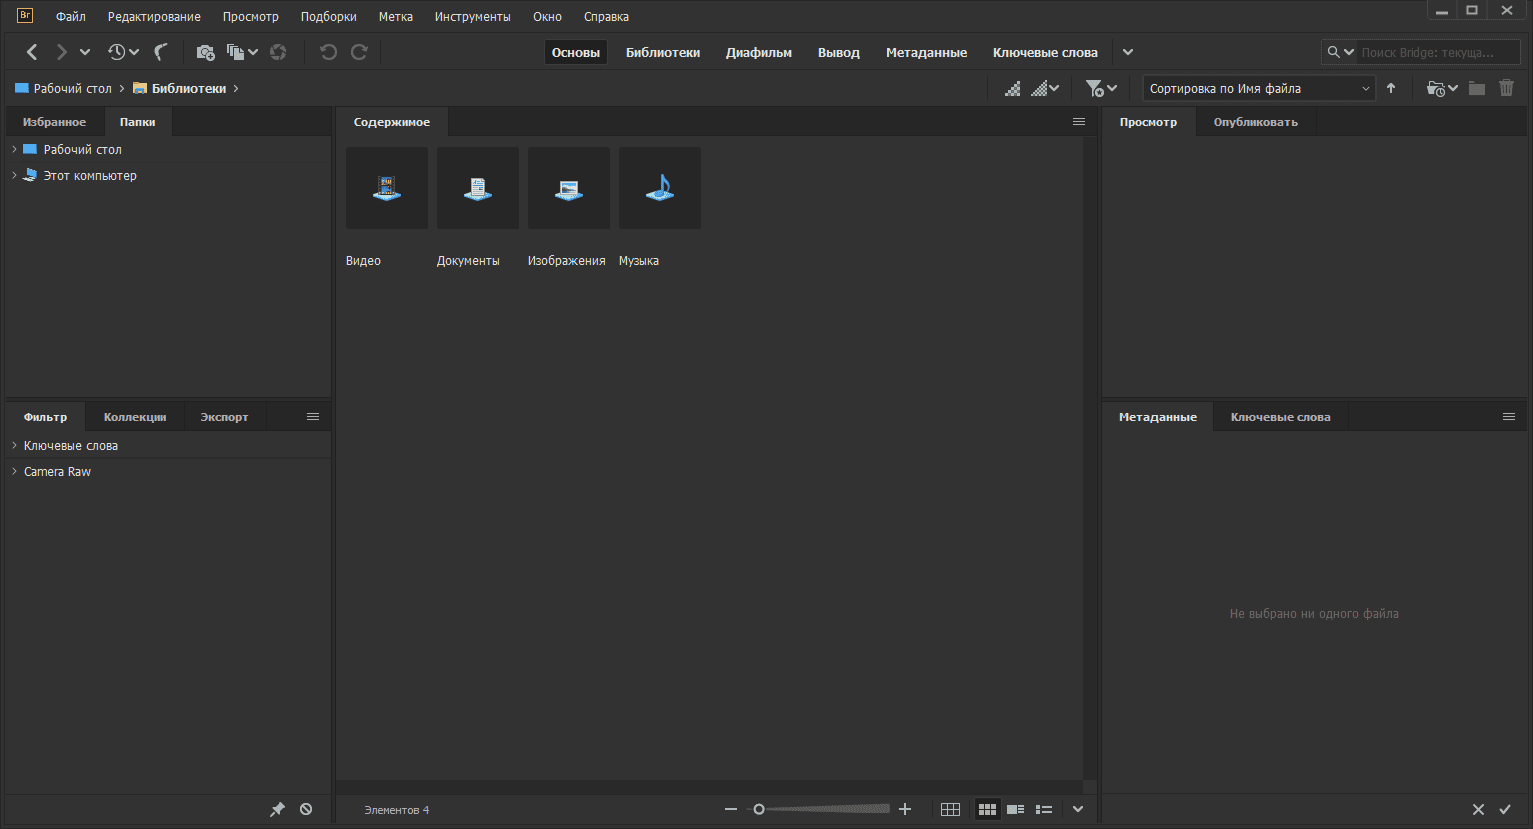Open recent files history clock icon
Image resolution: width=1533 pixels, height=829 pixels.
[118, 52]
